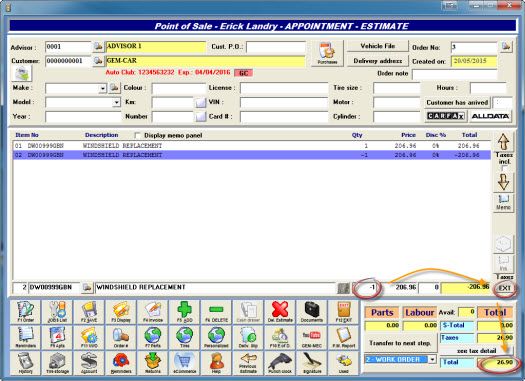Open the Personalized globe icon
Viewport: 525px width, 381px height.
[216, 337]
